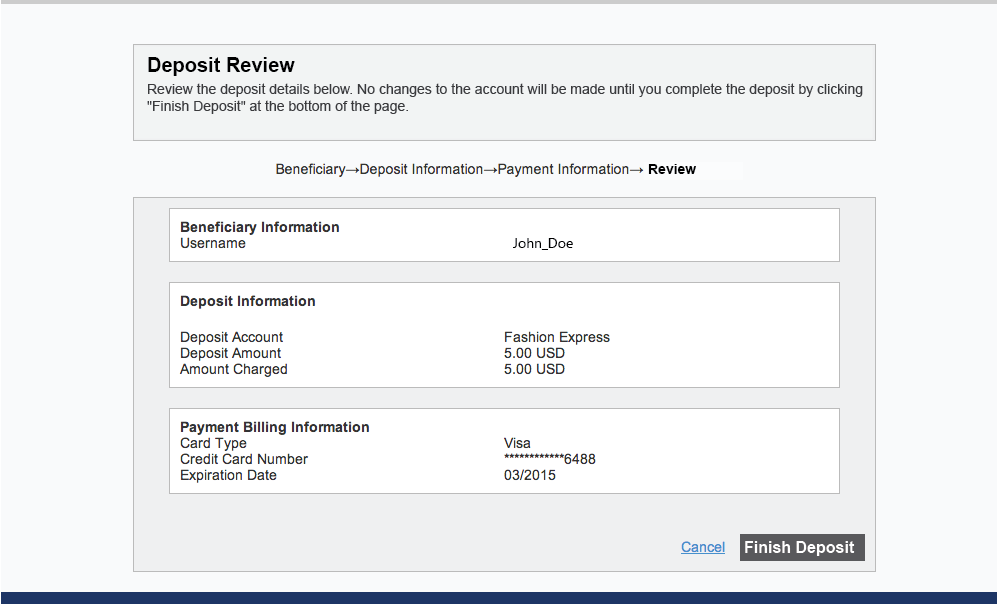This screenshot has width=997, height=605.
Task: Click the Beneficiary Information section title
Action: coord(259,227)
